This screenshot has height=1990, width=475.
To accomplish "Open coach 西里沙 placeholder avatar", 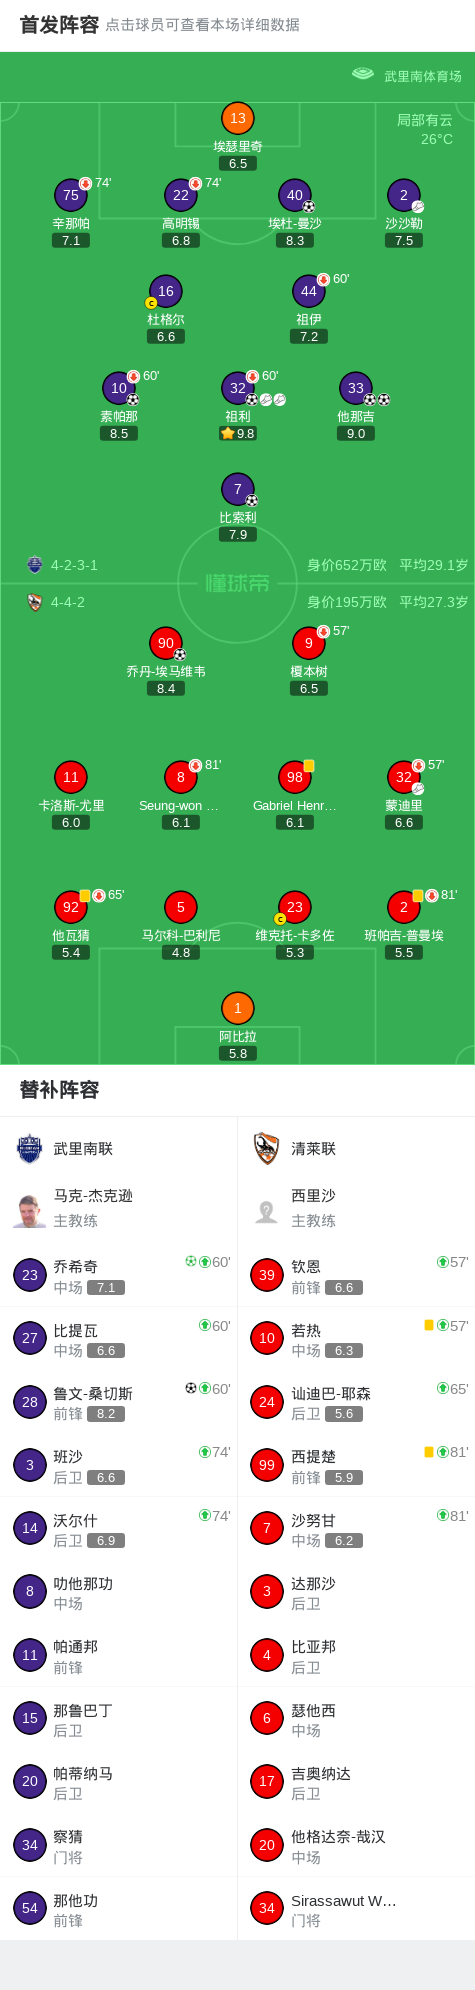I will pos(266,1211).
